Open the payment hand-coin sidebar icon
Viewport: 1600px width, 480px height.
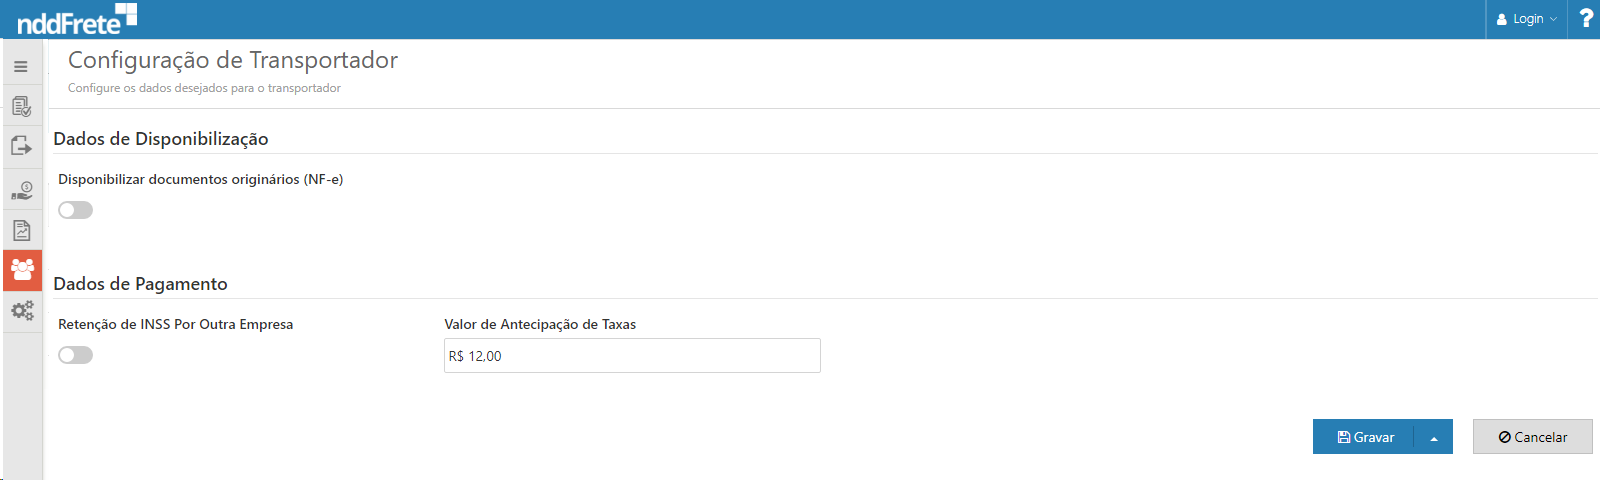(21, 189)
